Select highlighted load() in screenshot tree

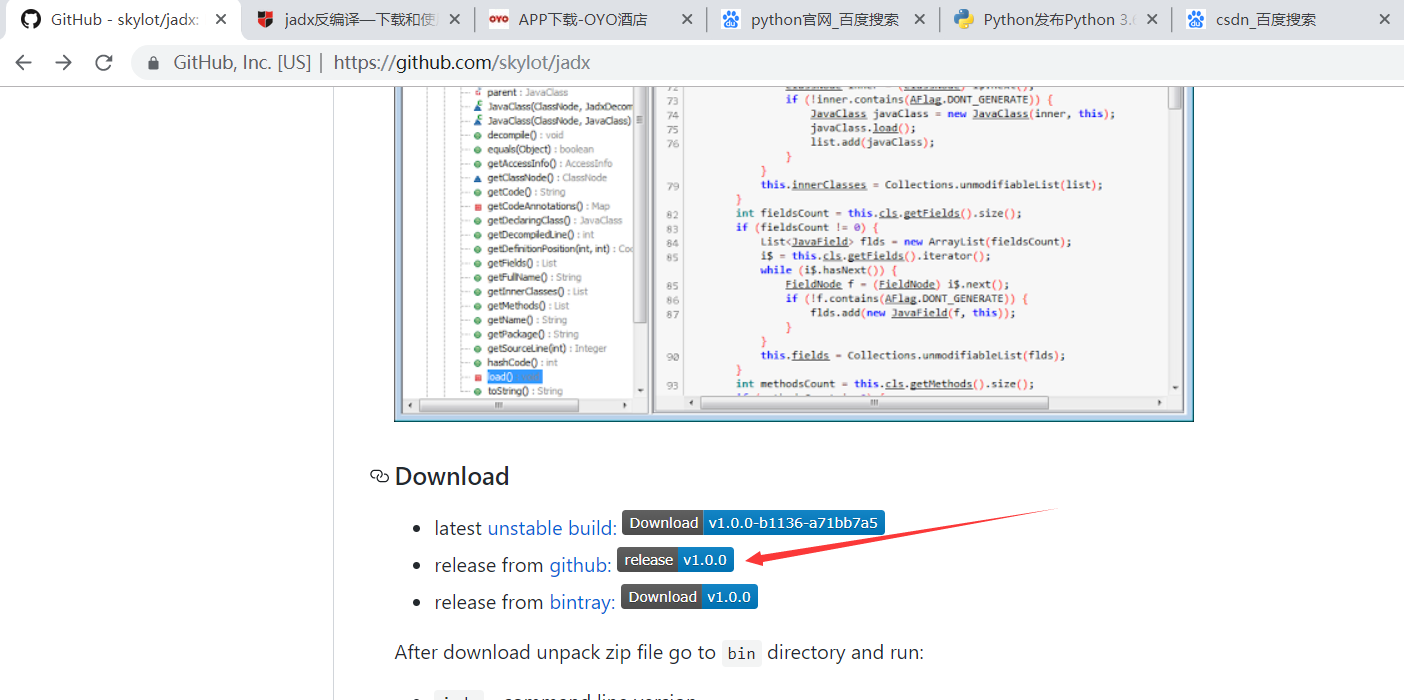(x=514, y=377)
